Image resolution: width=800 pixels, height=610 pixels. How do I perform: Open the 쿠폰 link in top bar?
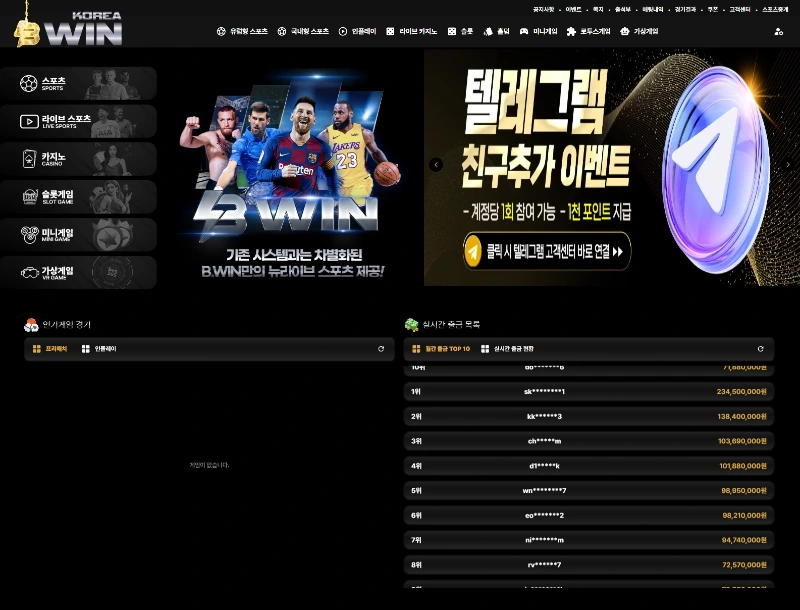click(713, 10)
